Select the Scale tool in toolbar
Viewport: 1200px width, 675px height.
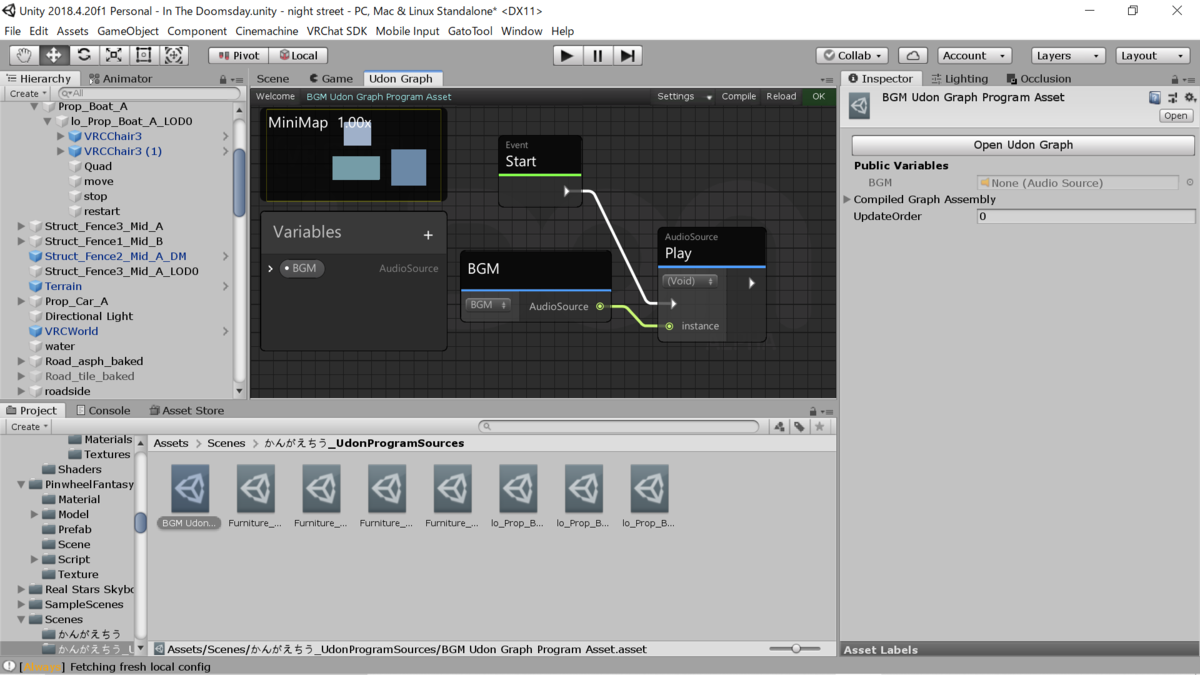114,55
